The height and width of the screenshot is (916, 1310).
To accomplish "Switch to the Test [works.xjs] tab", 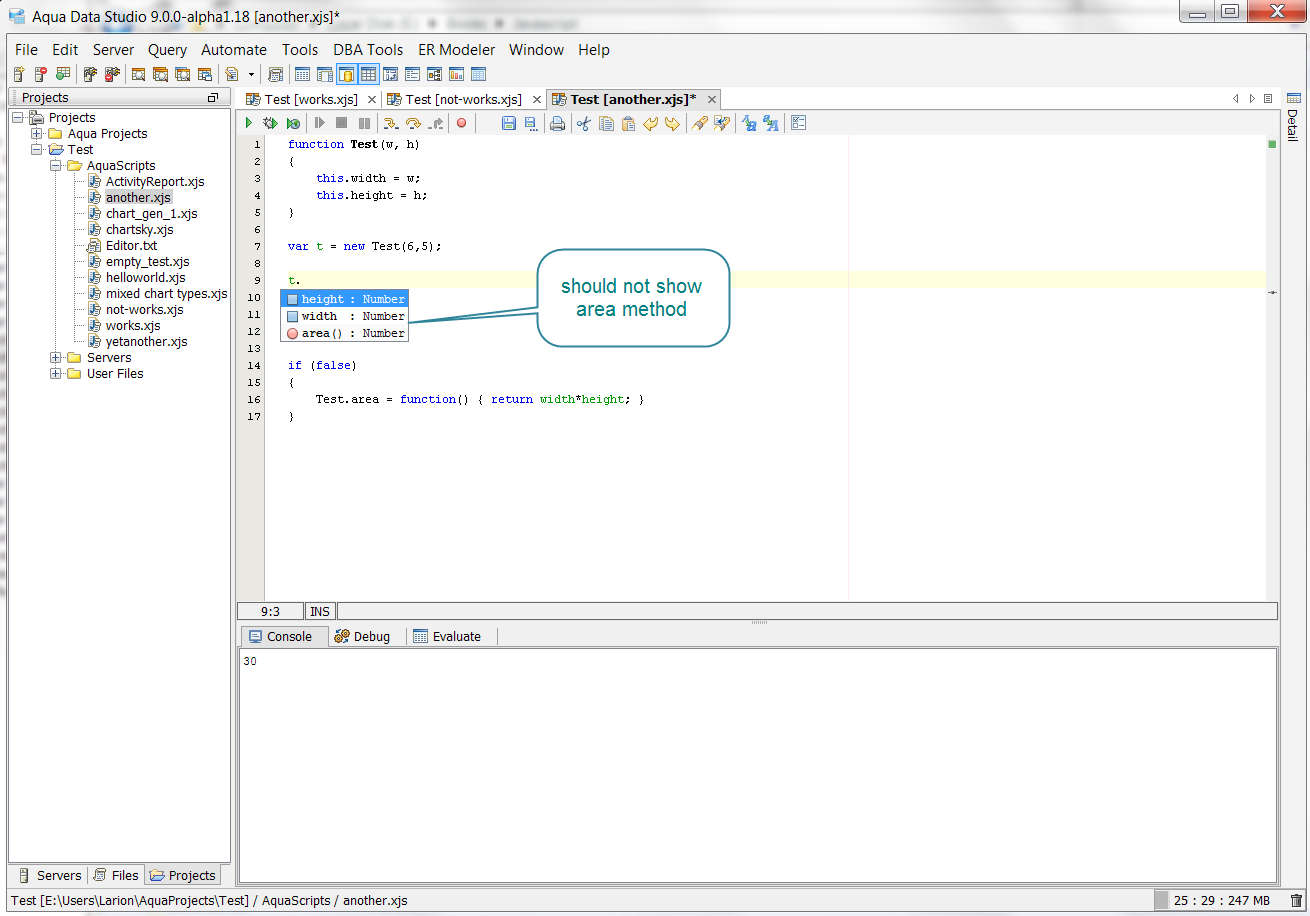I will coord(311,99).
